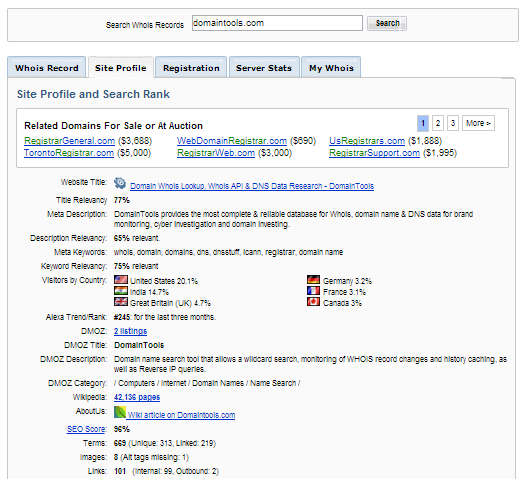Open the RegistrarGeneral.com link
This screenshot has height=479, width=523.
click(x=69, y=141)
